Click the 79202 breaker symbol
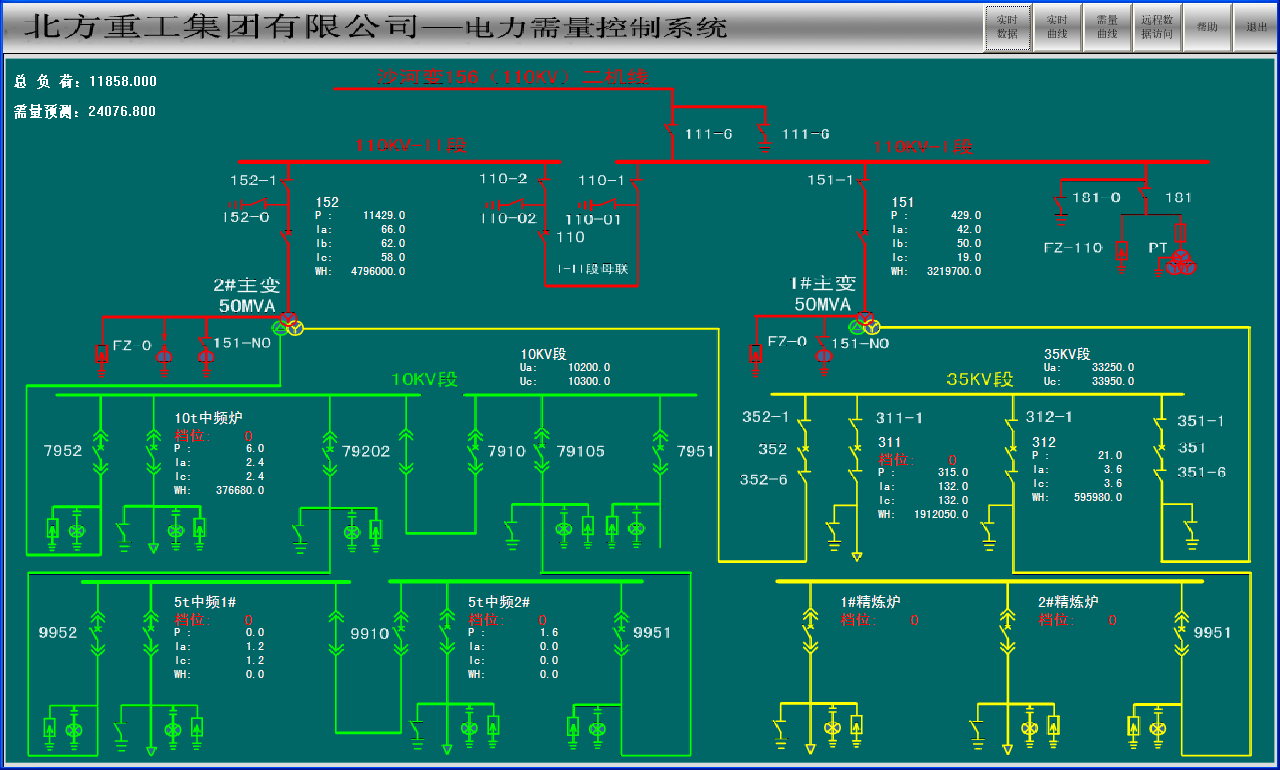The width and height of the screenshot is (1280, 770). point(329,451)
